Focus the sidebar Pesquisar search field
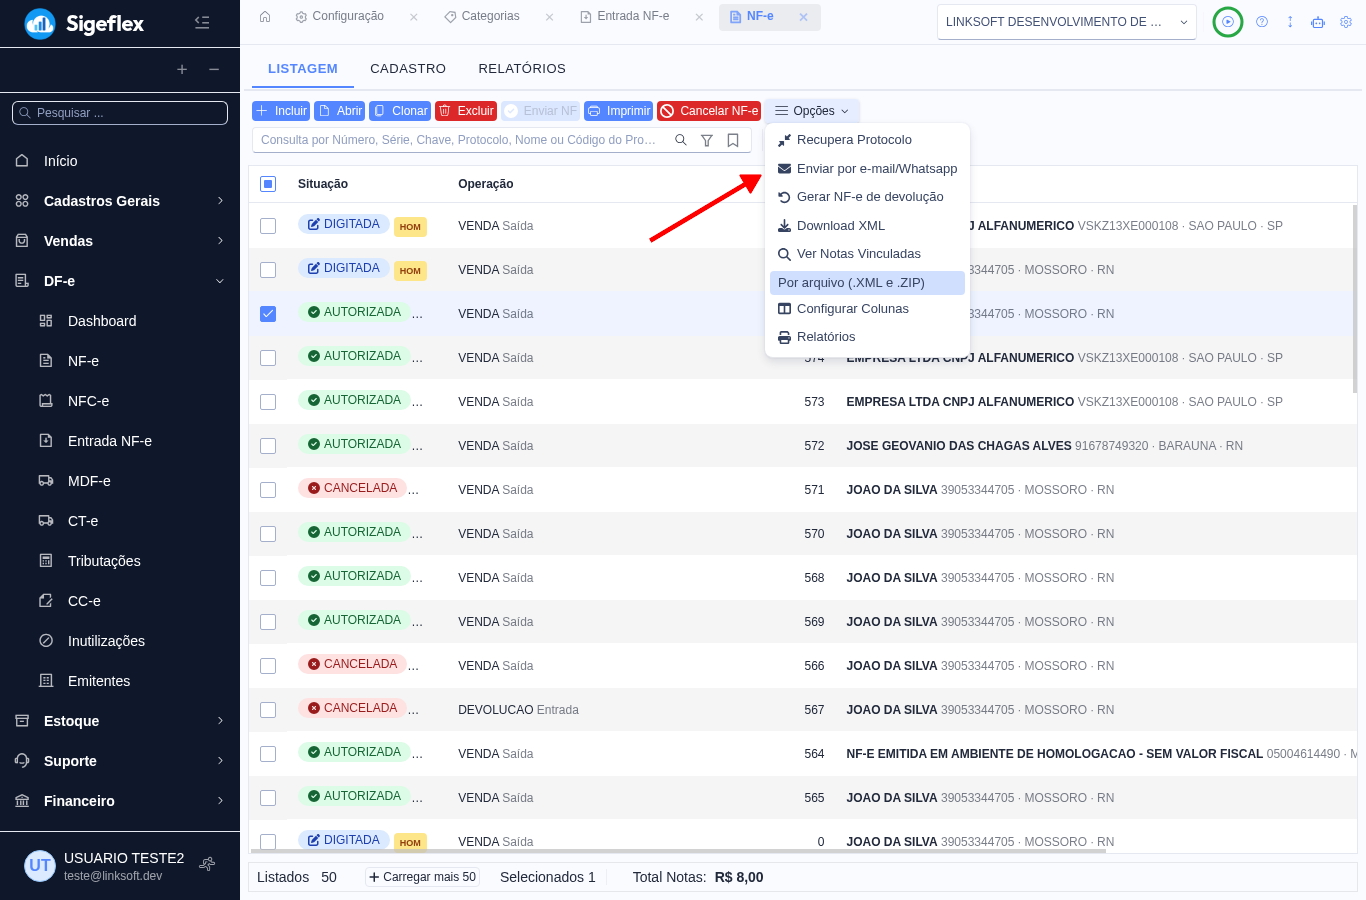 pos(120,113)
